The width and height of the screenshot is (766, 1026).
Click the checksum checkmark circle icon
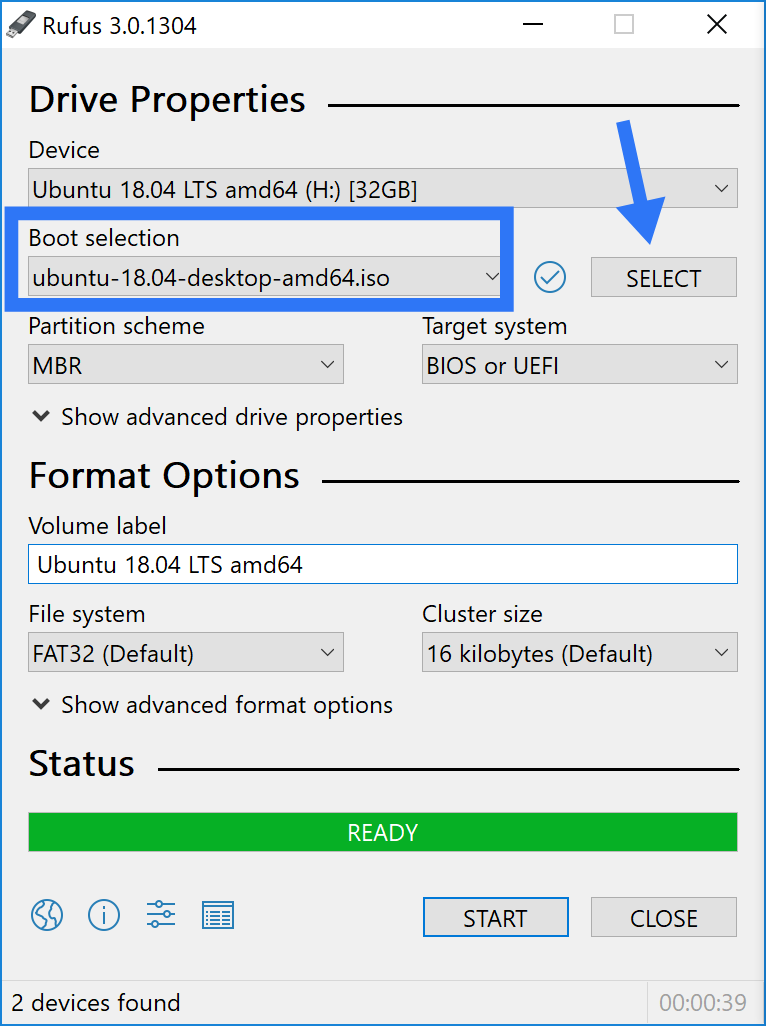pos(549,277)
